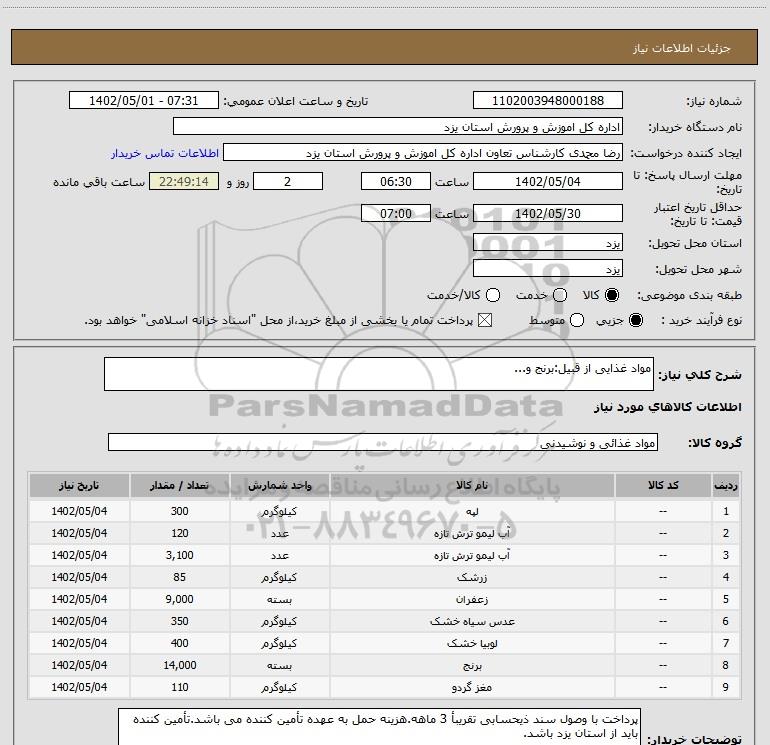770x745 pixels.
Task: Click the request creator name field
Action: (423, 153)
